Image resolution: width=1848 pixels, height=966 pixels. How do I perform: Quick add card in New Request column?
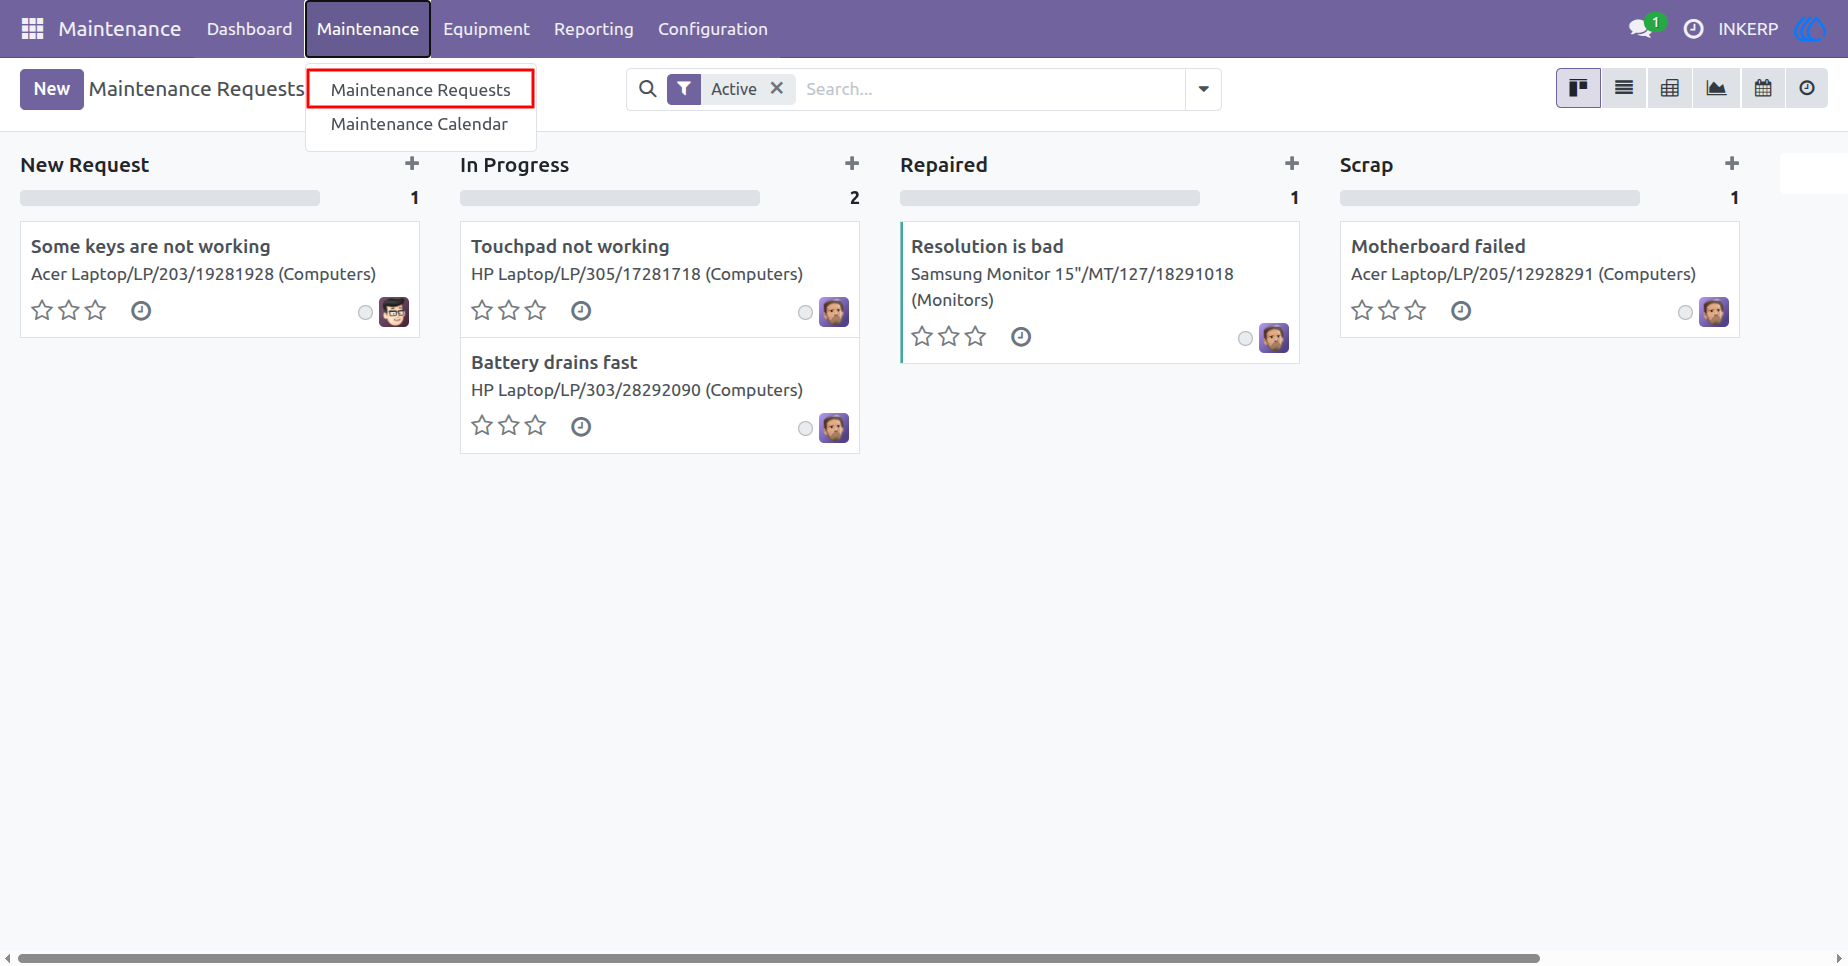click(412, 164)
